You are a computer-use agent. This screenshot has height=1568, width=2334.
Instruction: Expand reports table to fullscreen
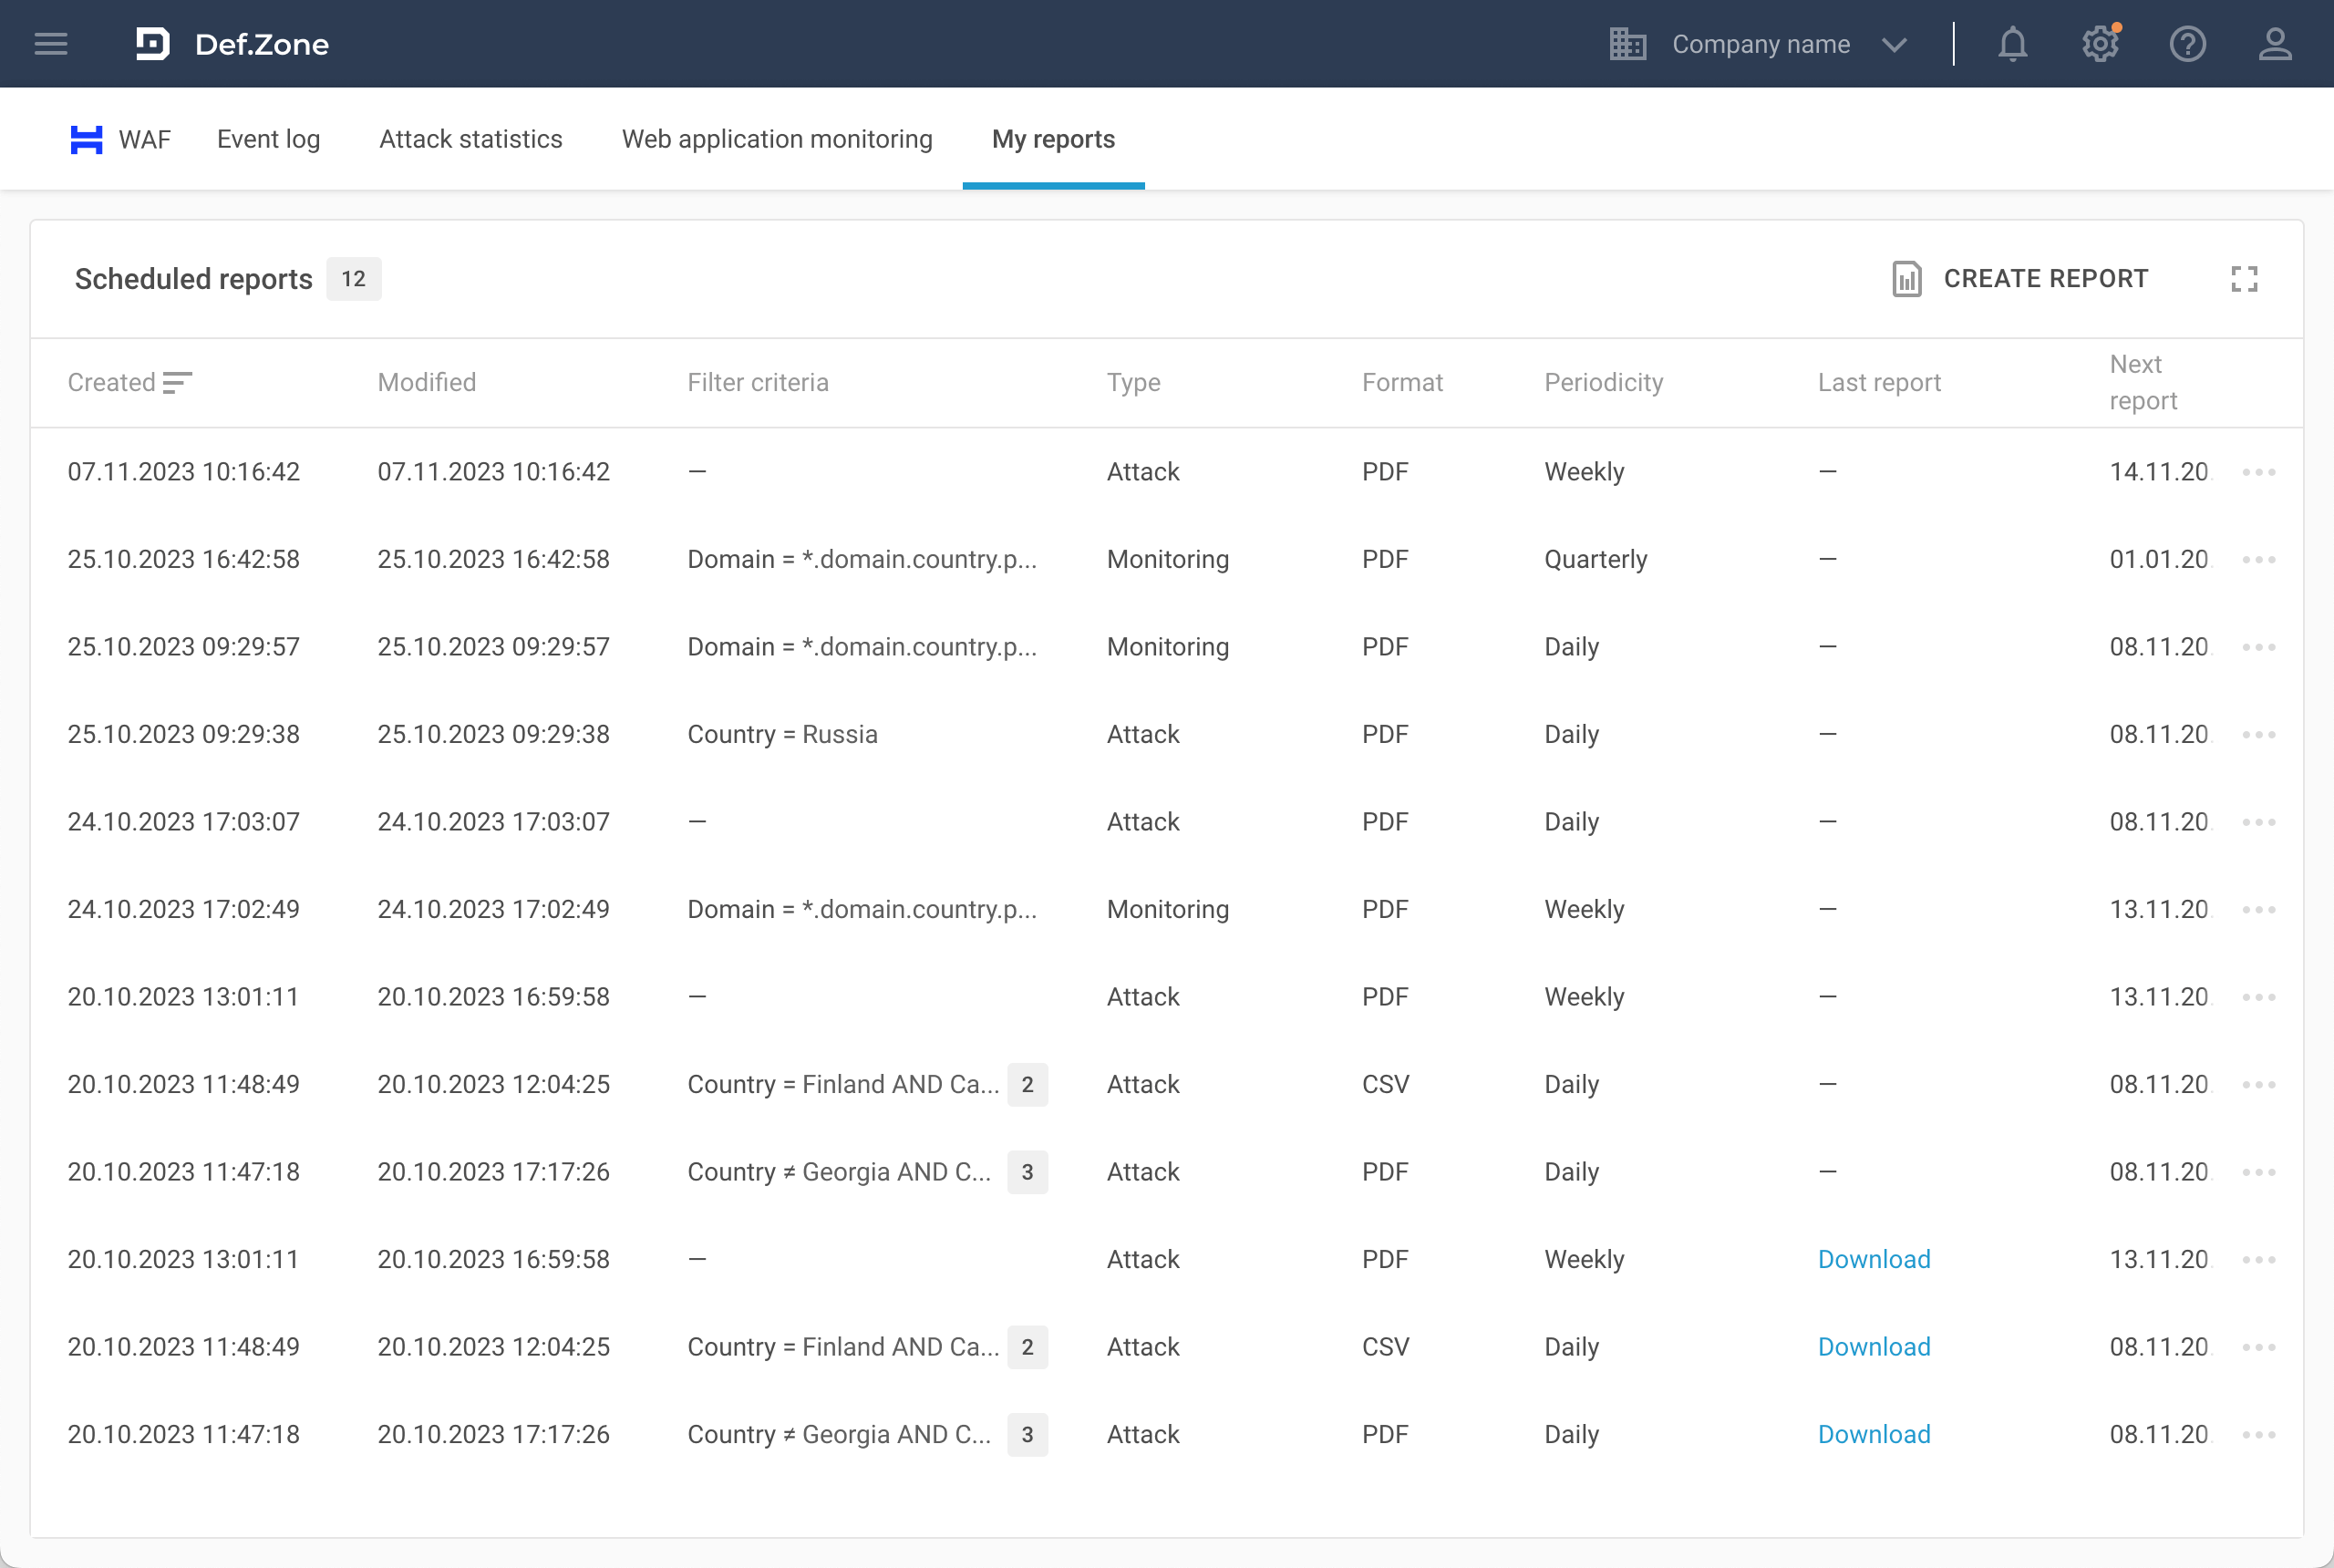coord(2244,279)
